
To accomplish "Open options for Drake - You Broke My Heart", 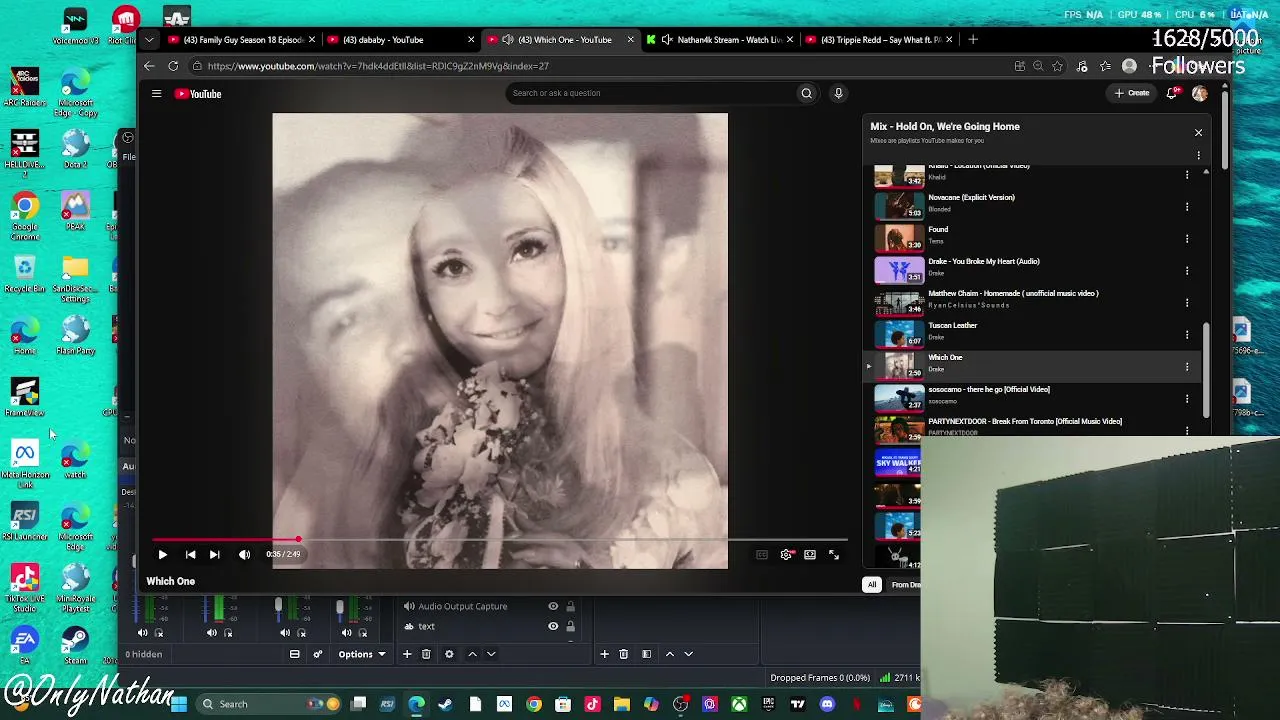I will click(x=1187, y=271).
